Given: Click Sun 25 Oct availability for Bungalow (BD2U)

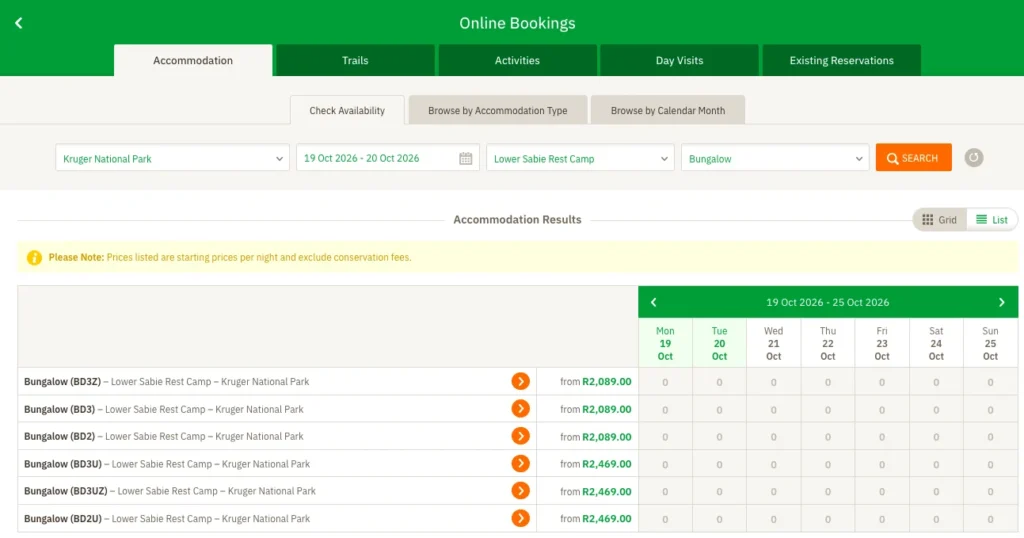Looking at the screenshot, I should point(990,519).
